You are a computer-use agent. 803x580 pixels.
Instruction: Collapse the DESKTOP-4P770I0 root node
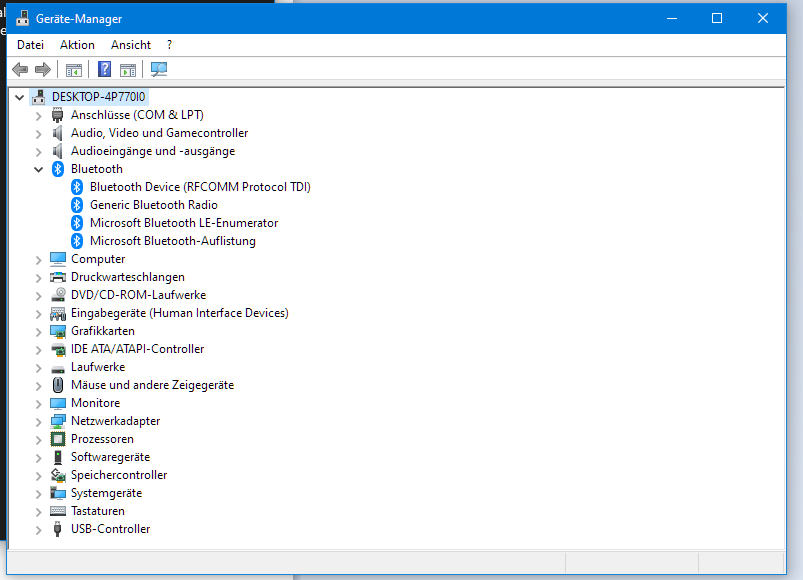click(x=19, y=97)
